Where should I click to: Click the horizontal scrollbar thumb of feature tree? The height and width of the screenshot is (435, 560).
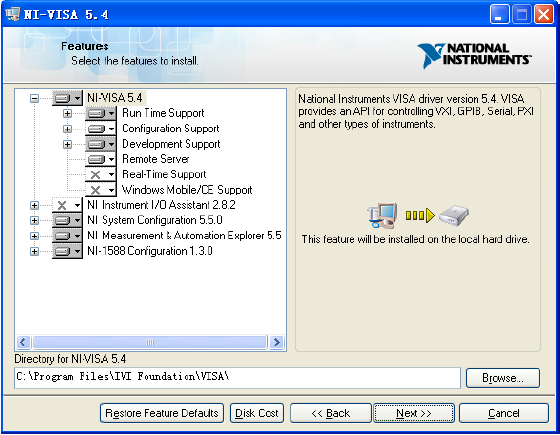[150, 342]
